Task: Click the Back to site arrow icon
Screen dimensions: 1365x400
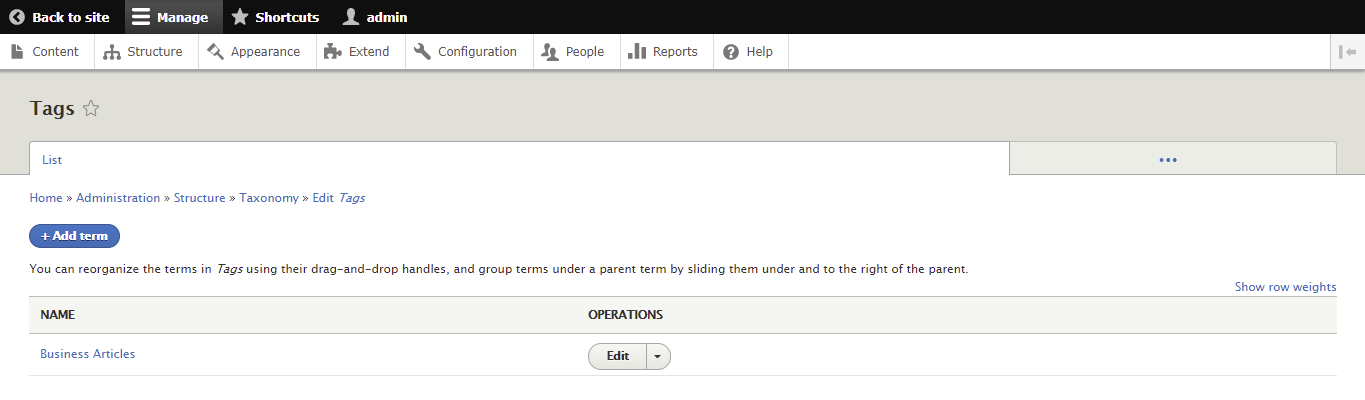Action: tap(17, 17)
